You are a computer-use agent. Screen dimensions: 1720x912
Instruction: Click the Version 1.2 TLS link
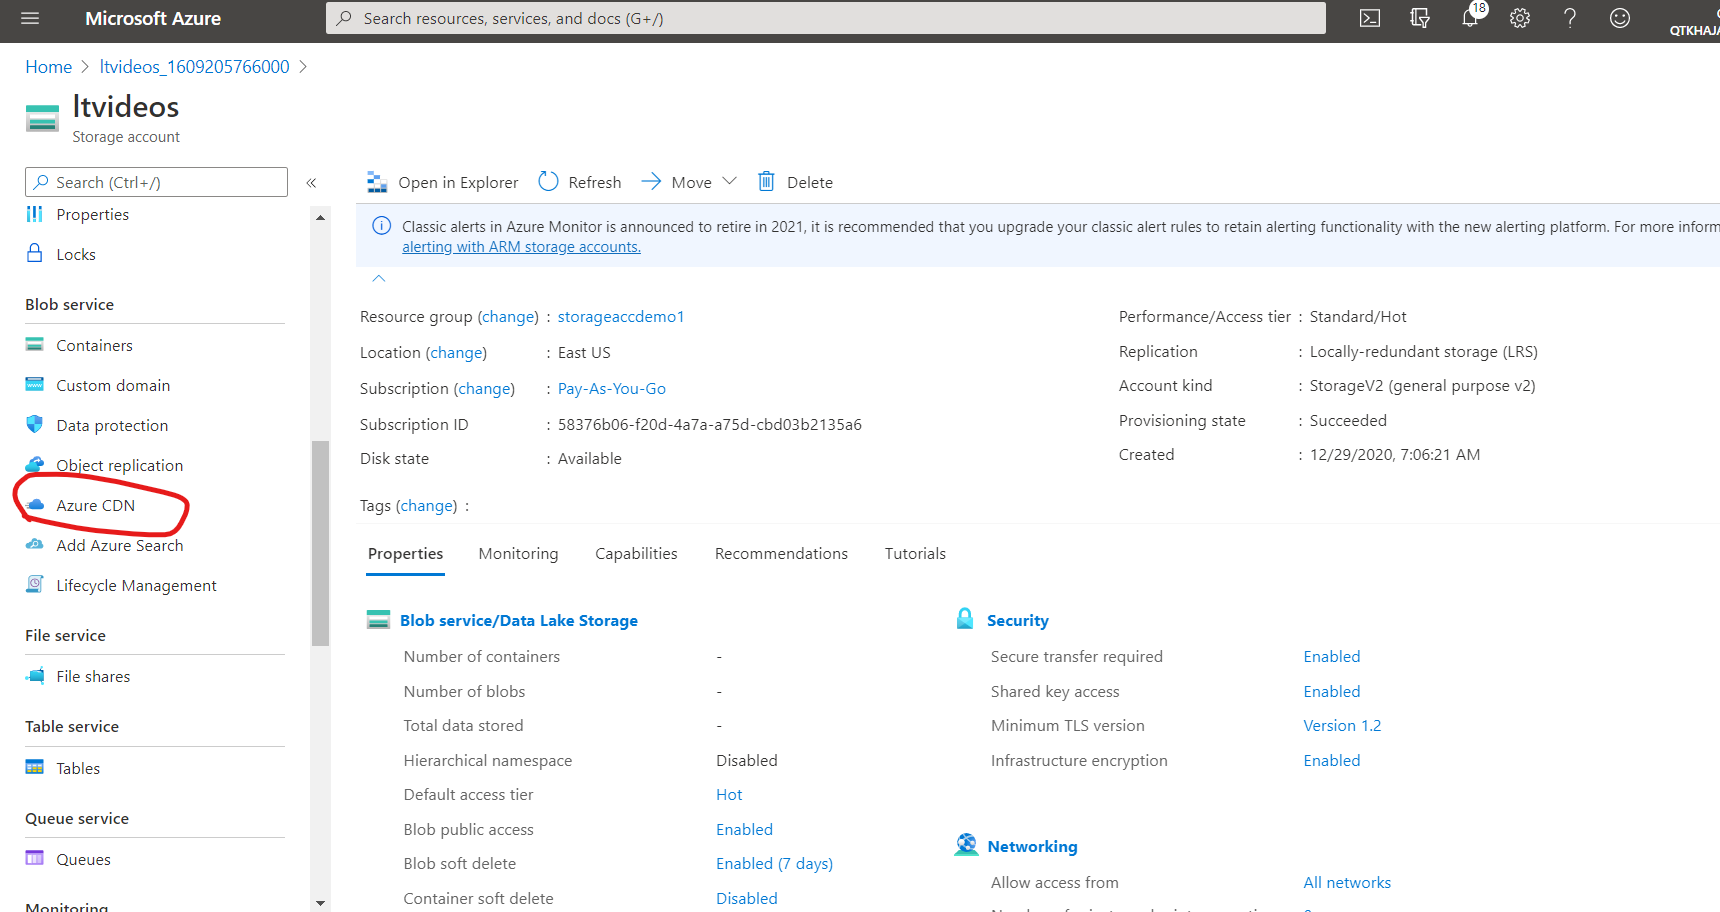[x=1342, y=725]
